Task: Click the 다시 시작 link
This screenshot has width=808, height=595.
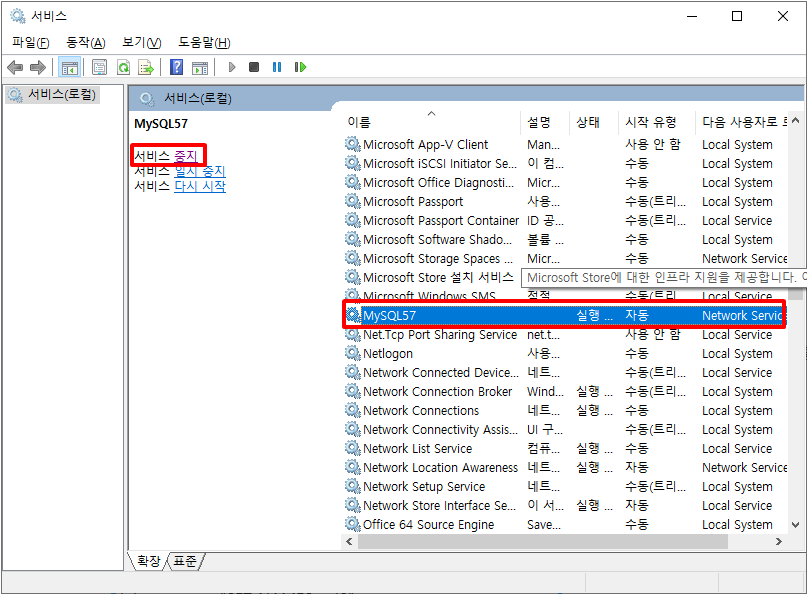Action: click(x=200, y=186)
